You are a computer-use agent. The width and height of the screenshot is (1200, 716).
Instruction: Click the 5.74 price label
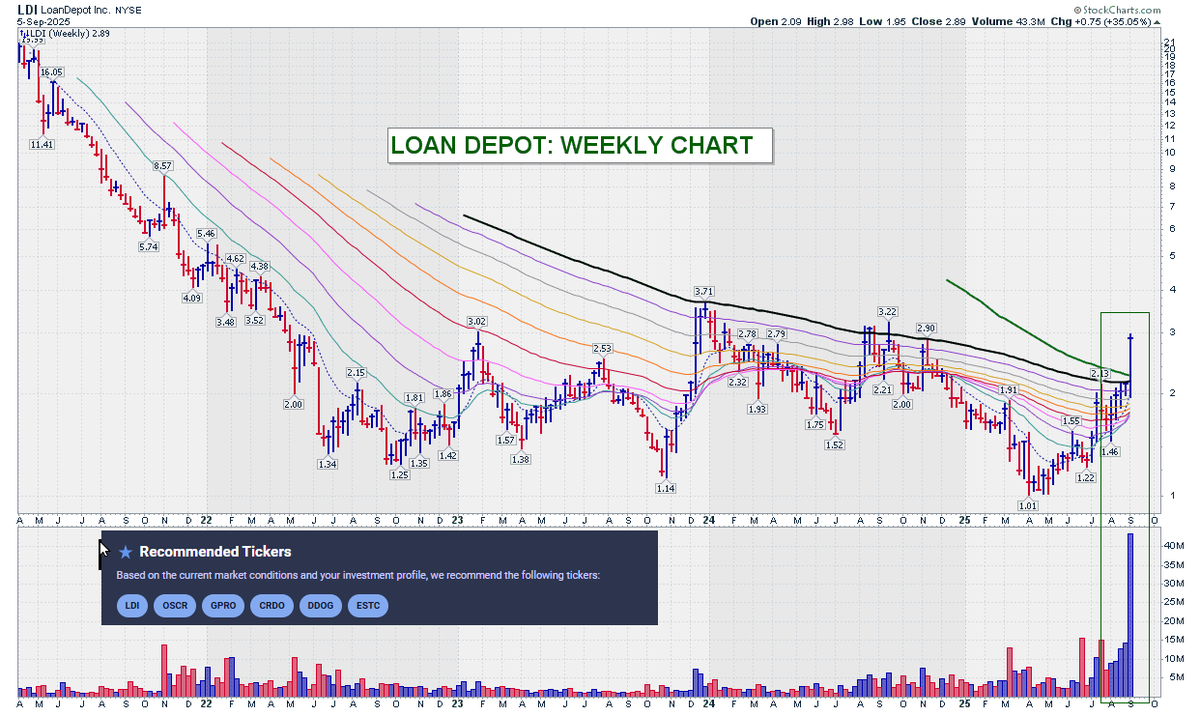[148, 246]
